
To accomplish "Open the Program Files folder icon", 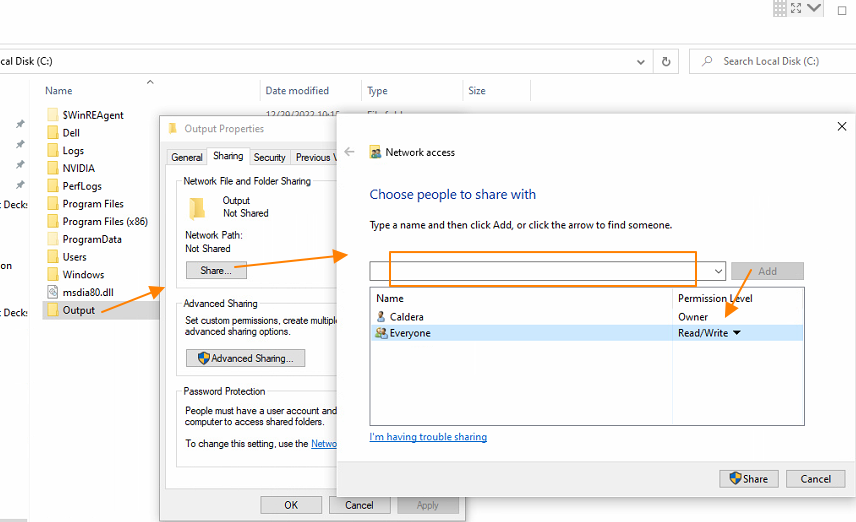I will pos(53,204).
